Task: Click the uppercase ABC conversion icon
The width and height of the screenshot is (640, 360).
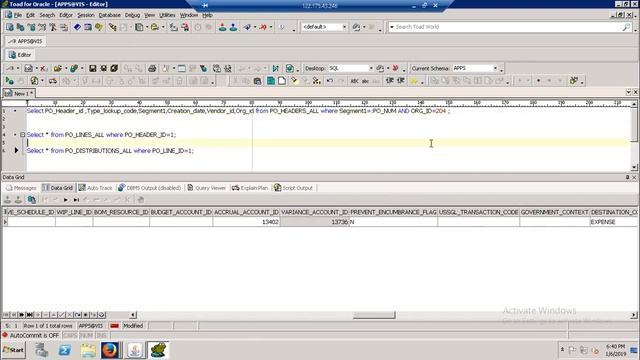Action: coord(354,81)
